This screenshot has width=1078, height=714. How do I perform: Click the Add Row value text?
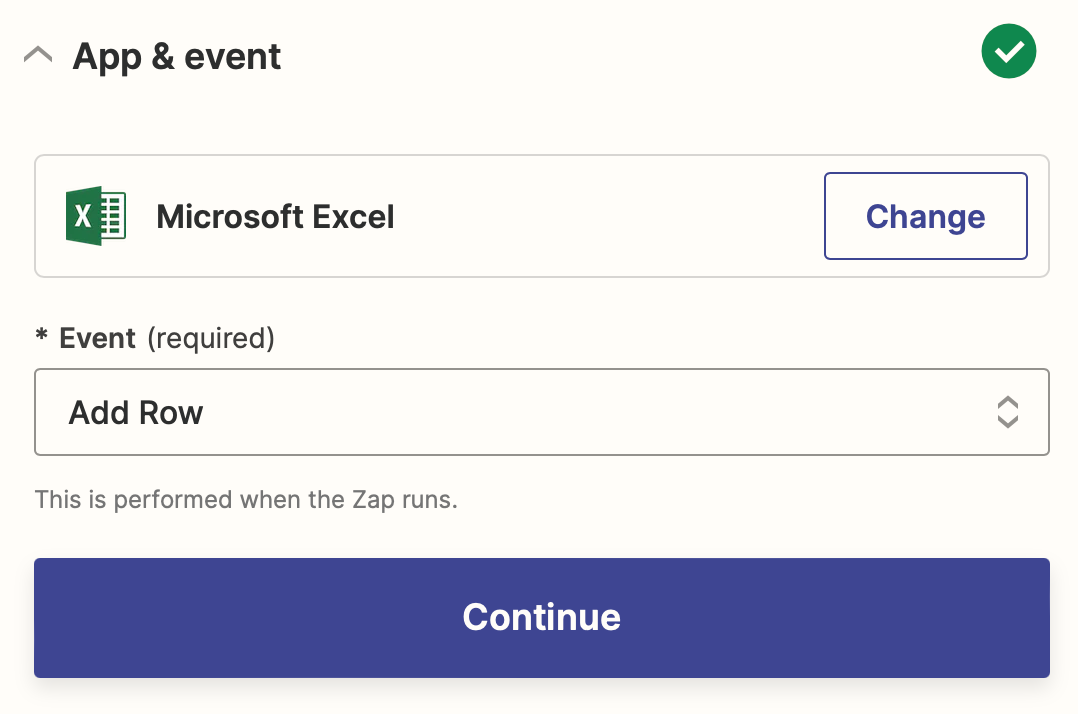pyautogui.click(x=136, y=413)
